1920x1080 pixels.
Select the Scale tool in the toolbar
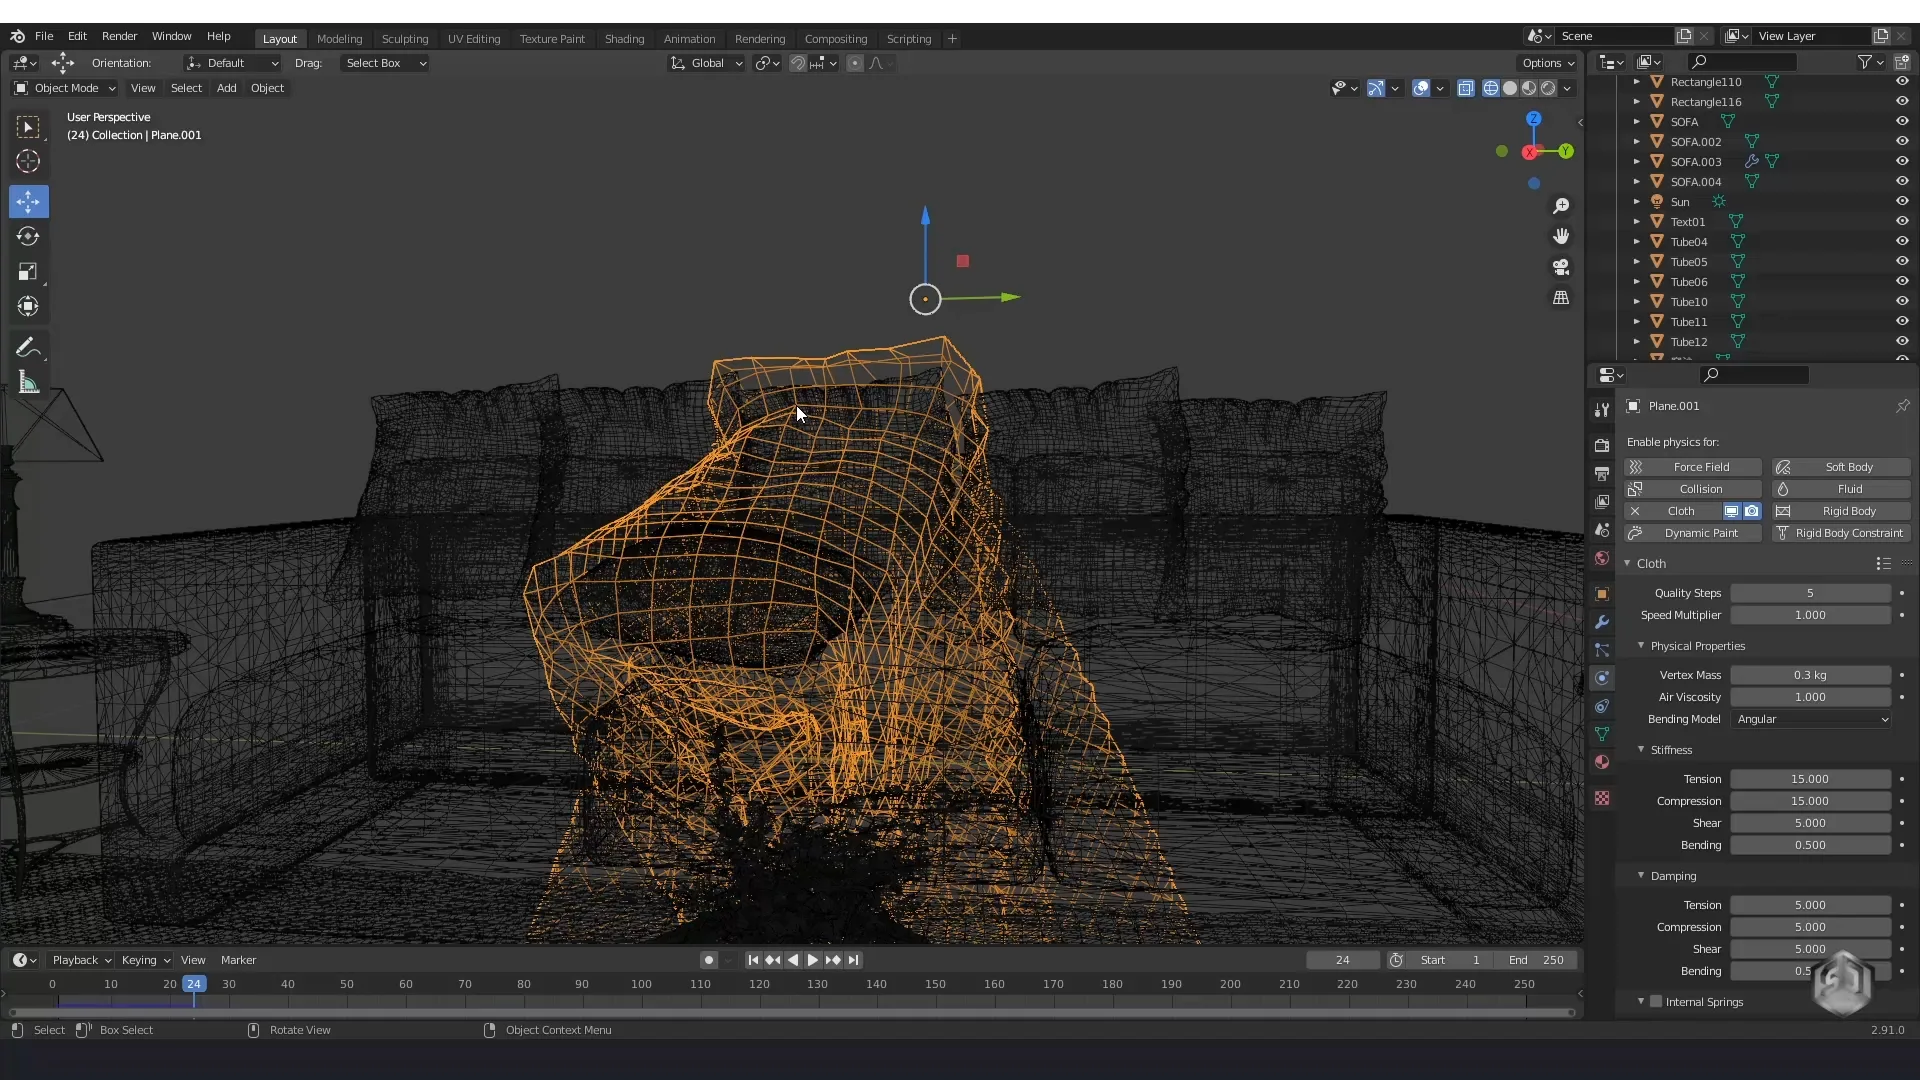pyautogui.click(x=28, y=272)
